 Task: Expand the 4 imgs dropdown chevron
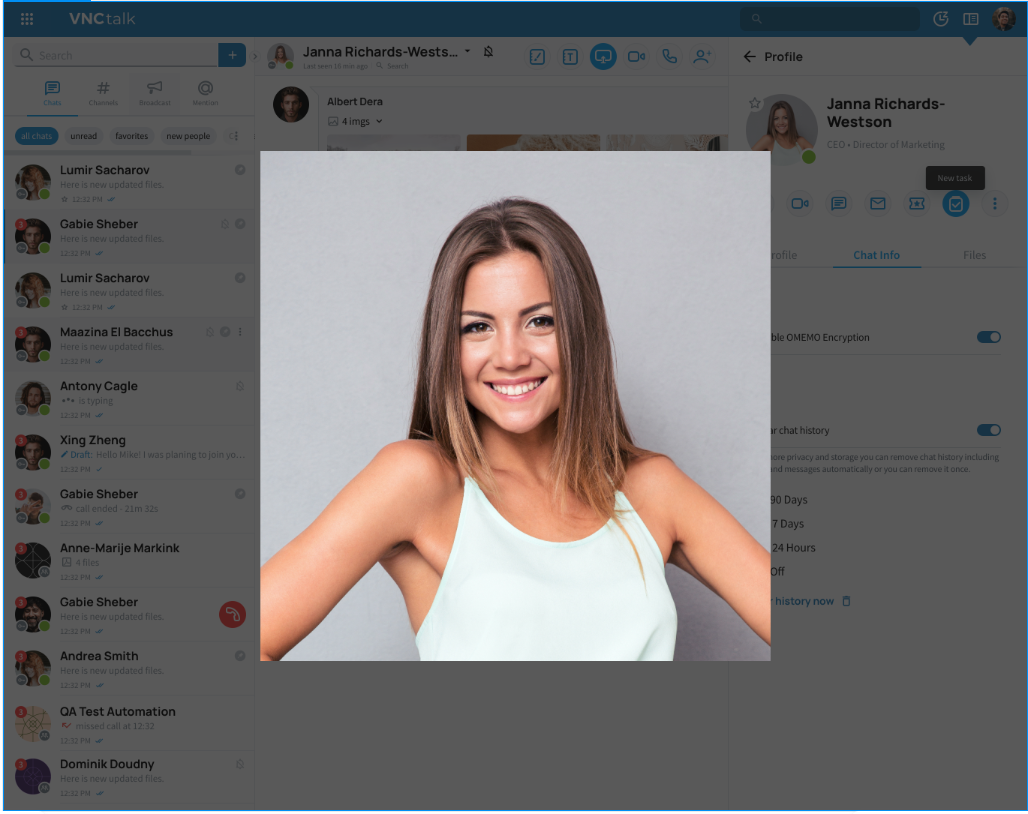379,122
